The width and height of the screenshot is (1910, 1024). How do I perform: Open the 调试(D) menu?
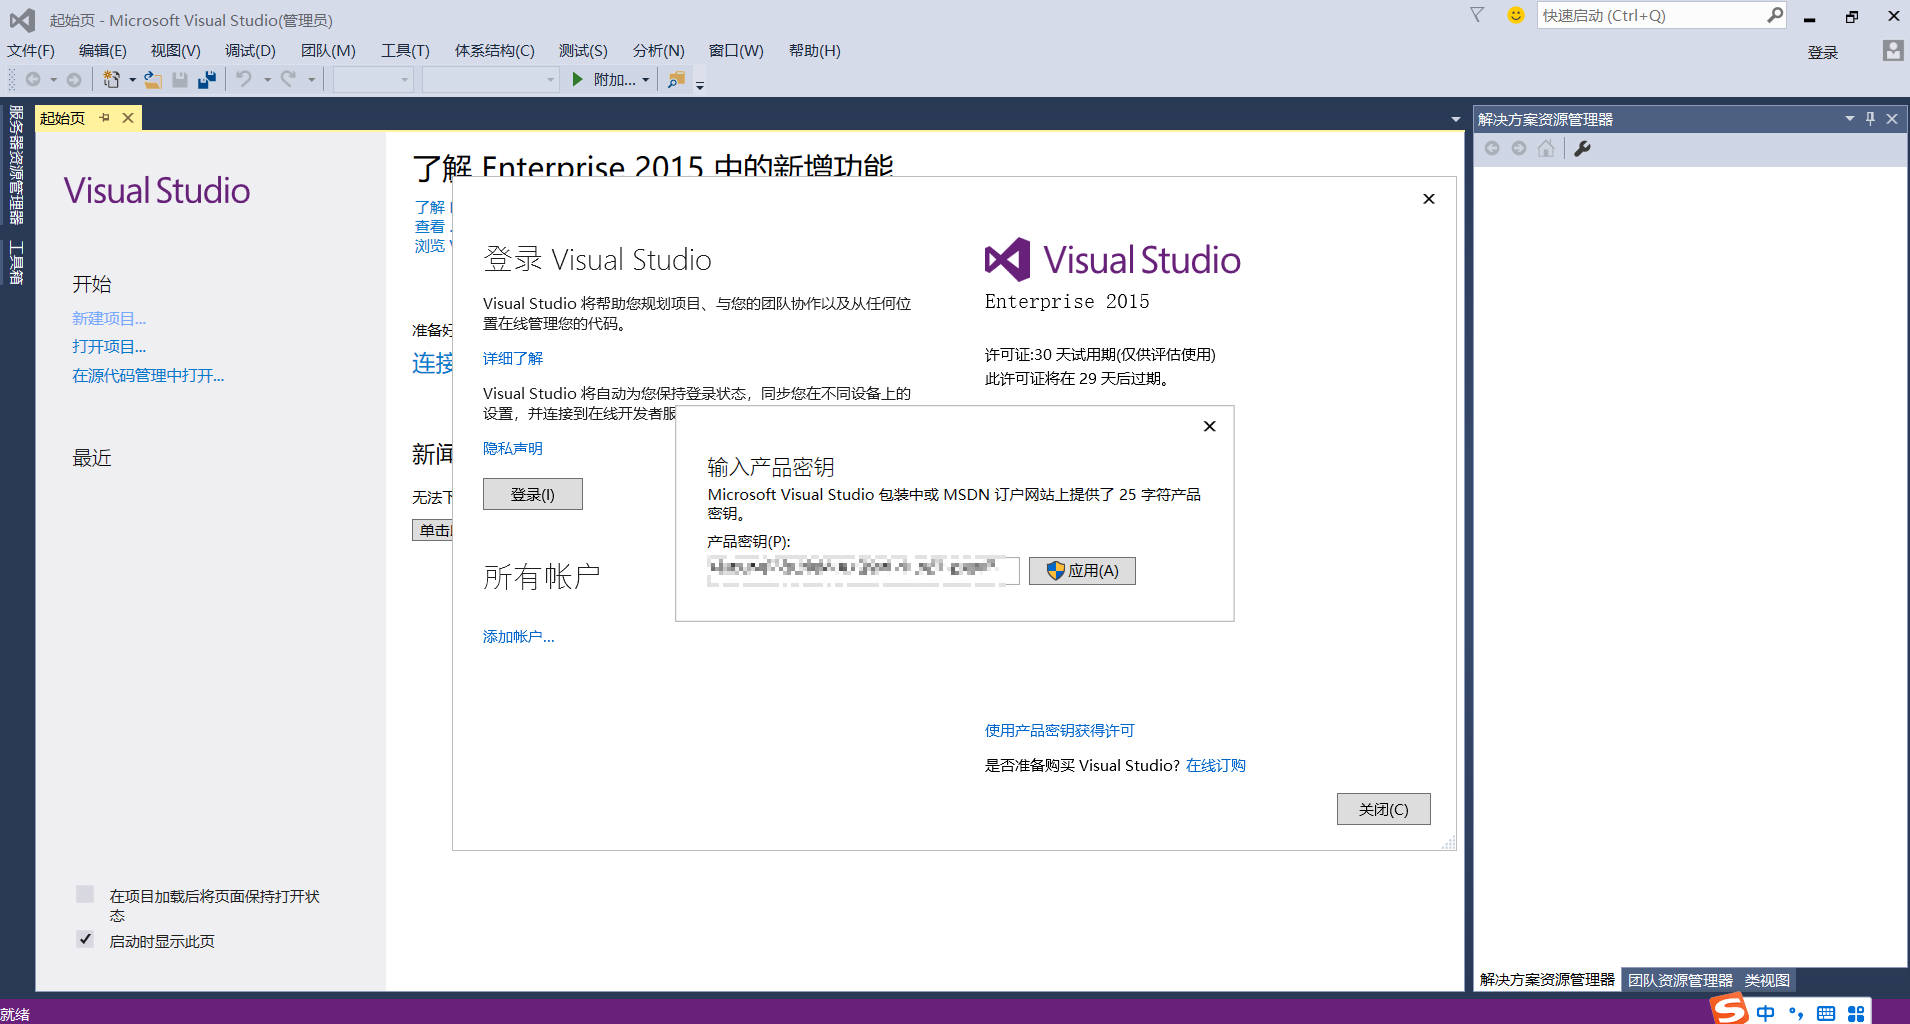[x=250, y=50]
